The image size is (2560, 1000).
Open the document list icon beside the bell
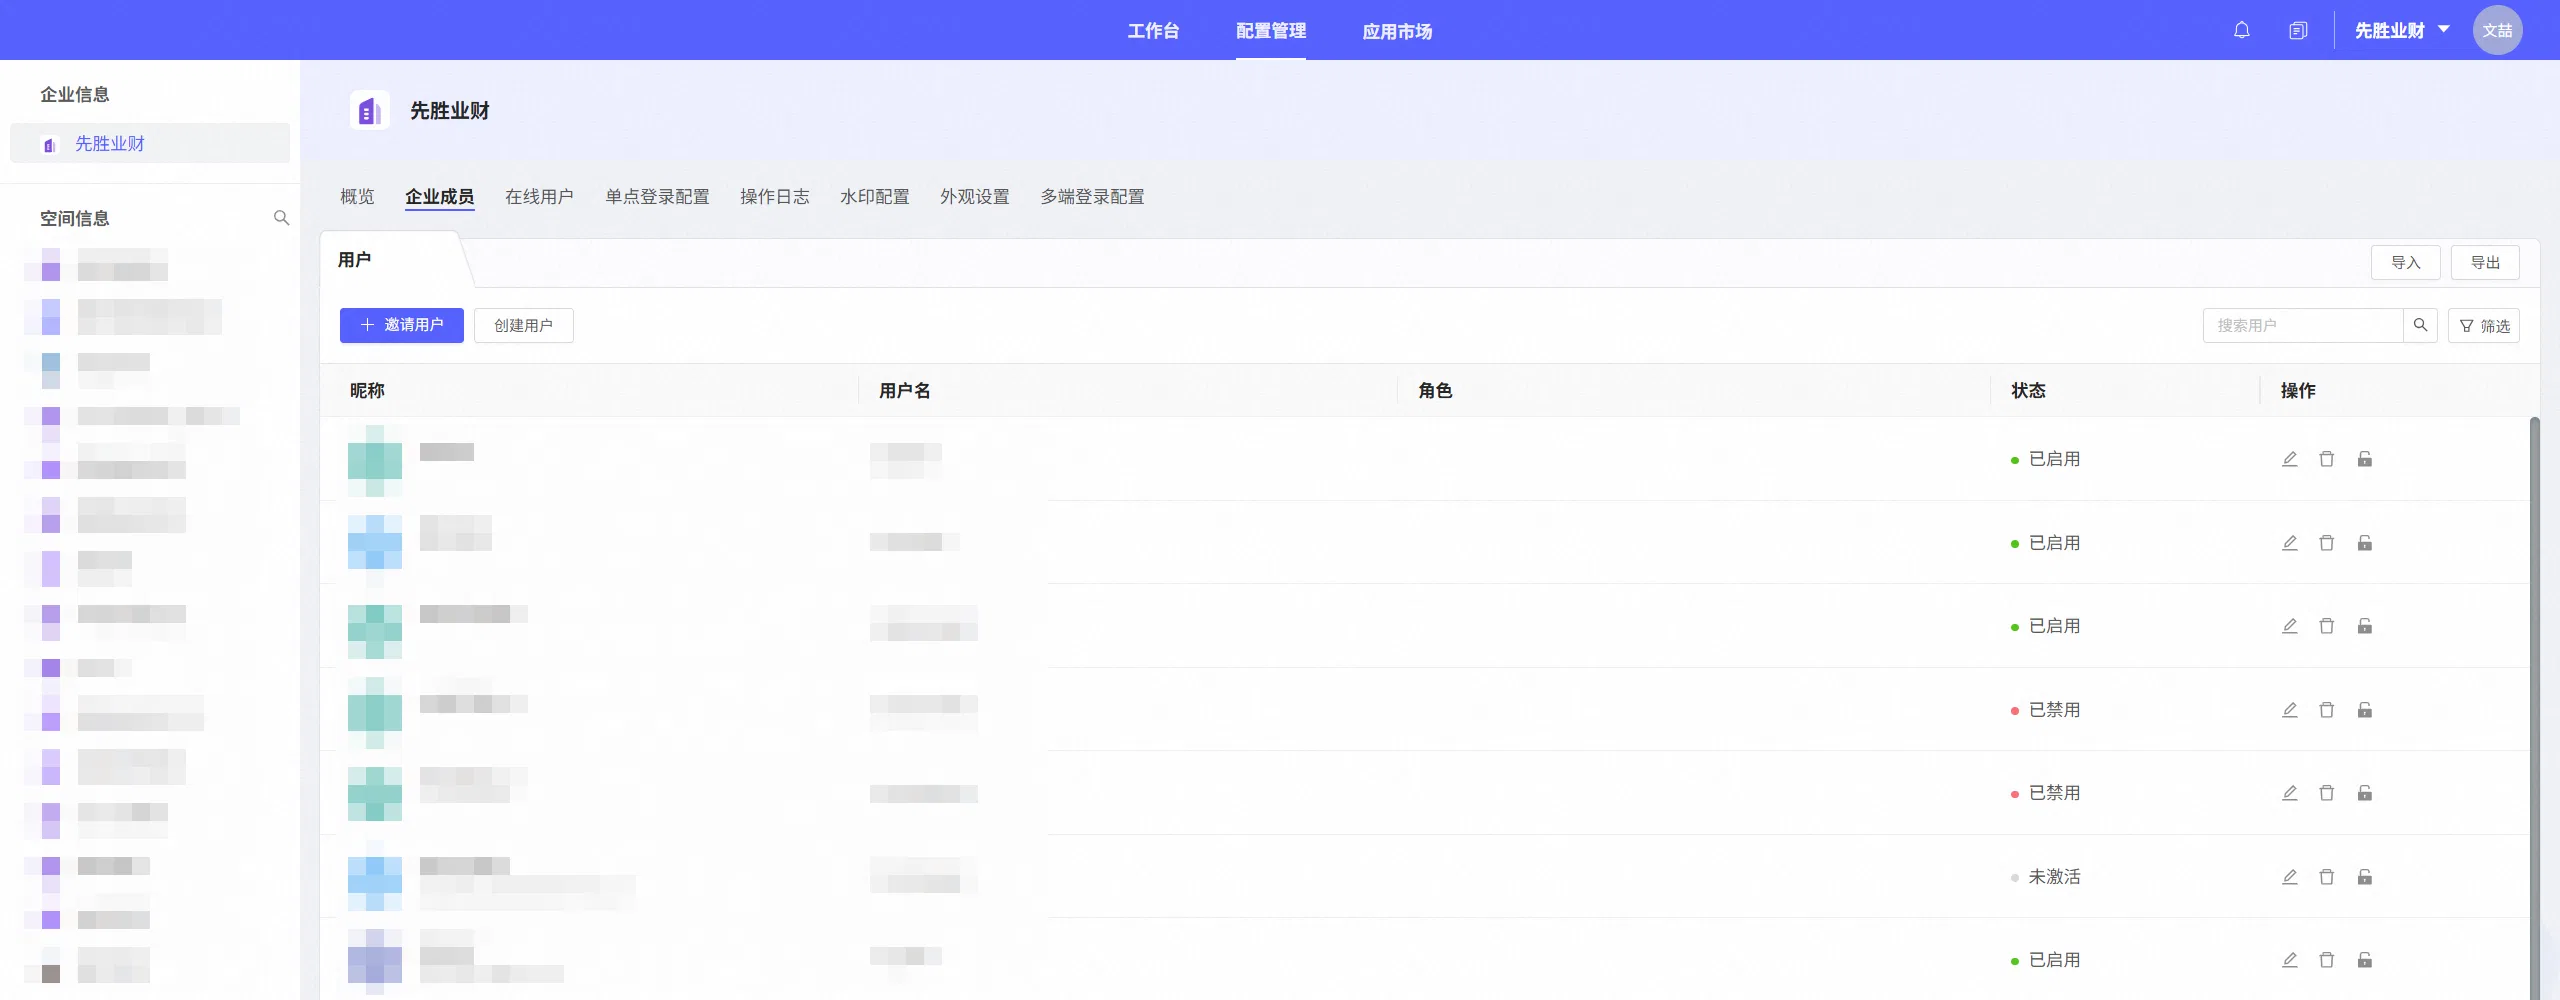(x=2298, y=30)
